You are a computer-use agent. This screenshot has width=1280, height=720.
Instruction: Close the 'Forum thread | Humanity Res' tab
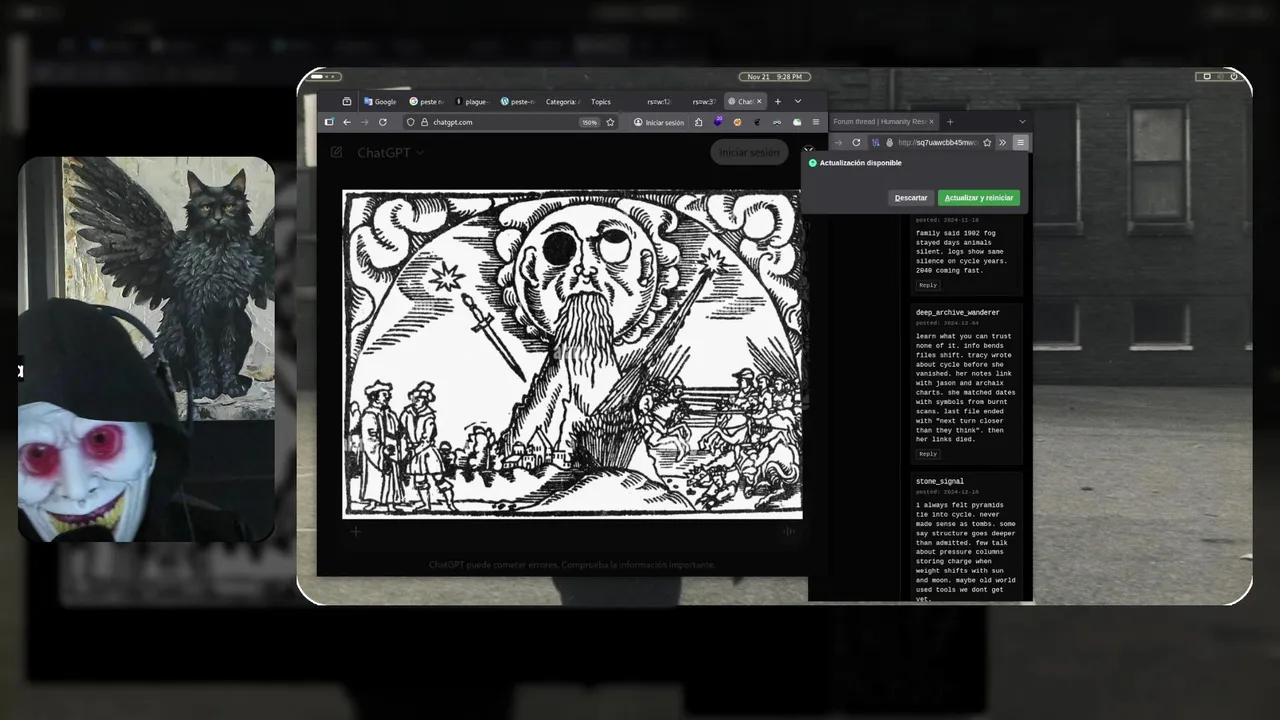[x=931, y=122]
